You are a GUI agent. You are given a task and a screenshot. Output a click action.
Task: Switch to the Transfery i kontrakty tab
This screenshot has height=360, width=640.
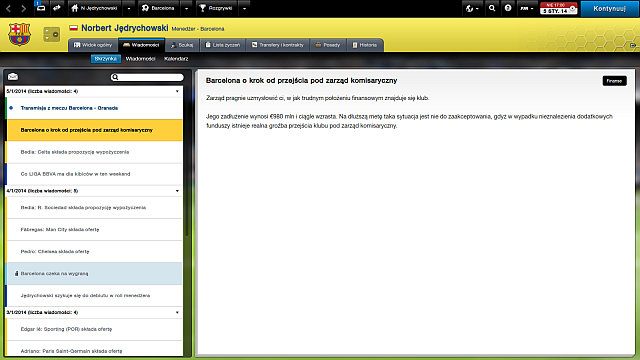pos(278,45)
